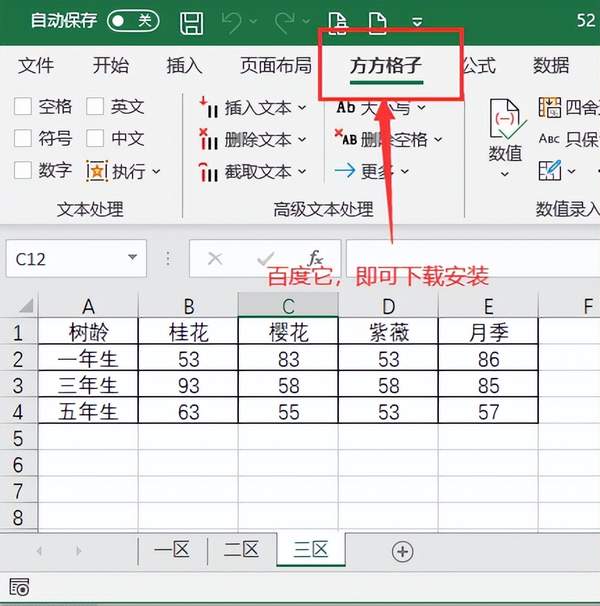Click the Ab 大小写 case icon
The width and height of the screenshot is (600, 606).
(346, 107)
